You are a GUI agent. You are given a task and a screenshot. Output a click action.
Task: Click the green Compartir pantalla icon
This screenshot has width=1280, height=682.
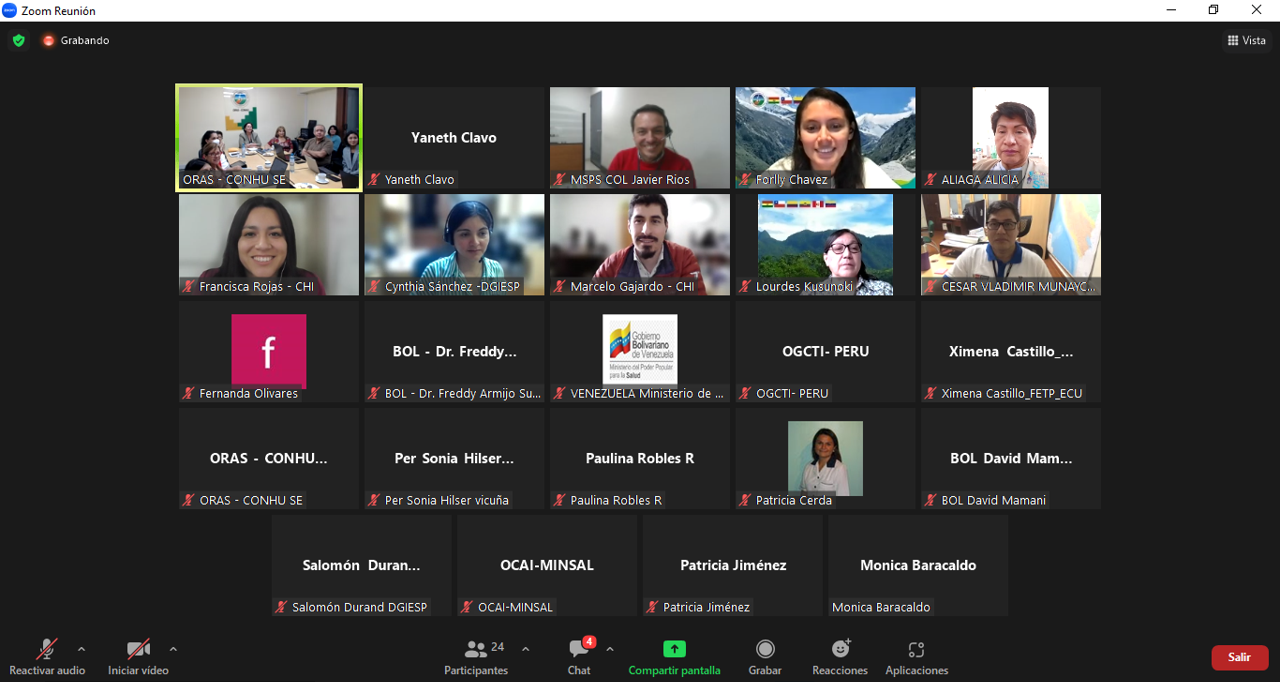pos(674,650)
